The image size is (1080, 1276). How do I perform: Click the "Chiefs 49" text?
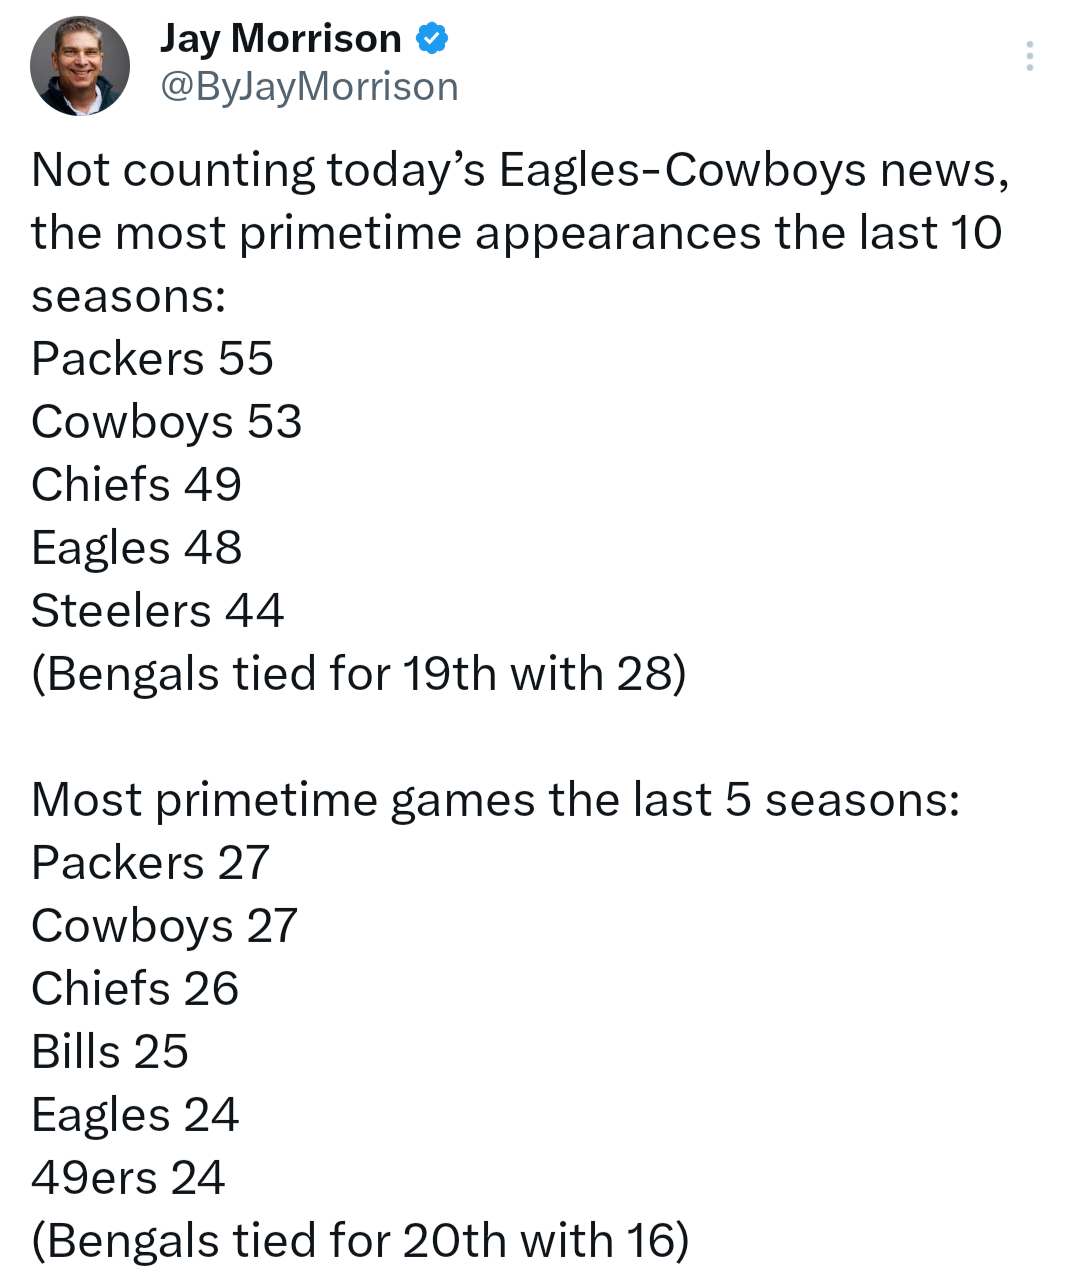[x=136, y=485]
